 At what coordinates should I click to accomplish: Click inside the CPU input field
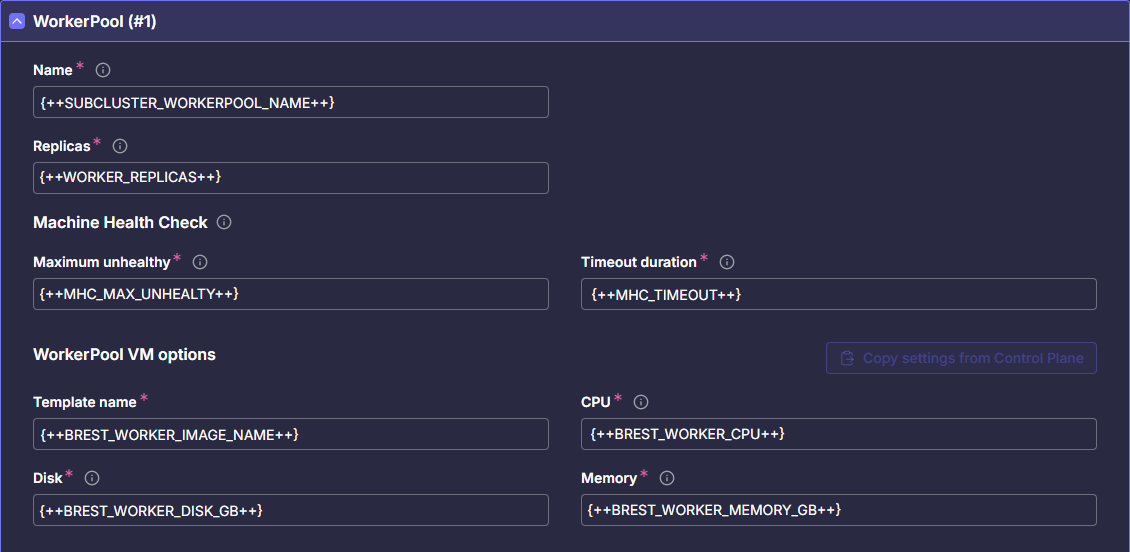[838, 434]
